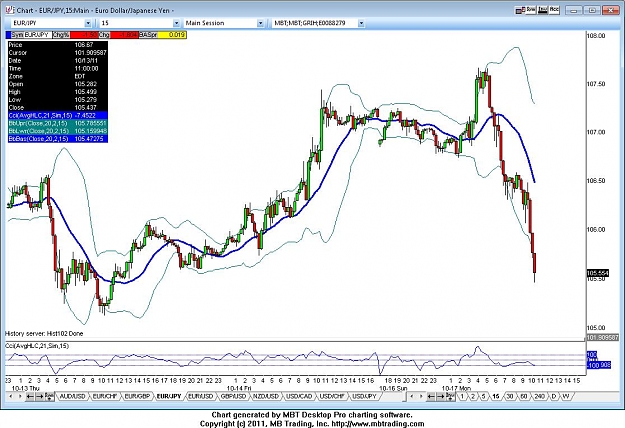Click the 101.909587 cursor value on axis
625x428 pixels.
click(x=602, y=338)
